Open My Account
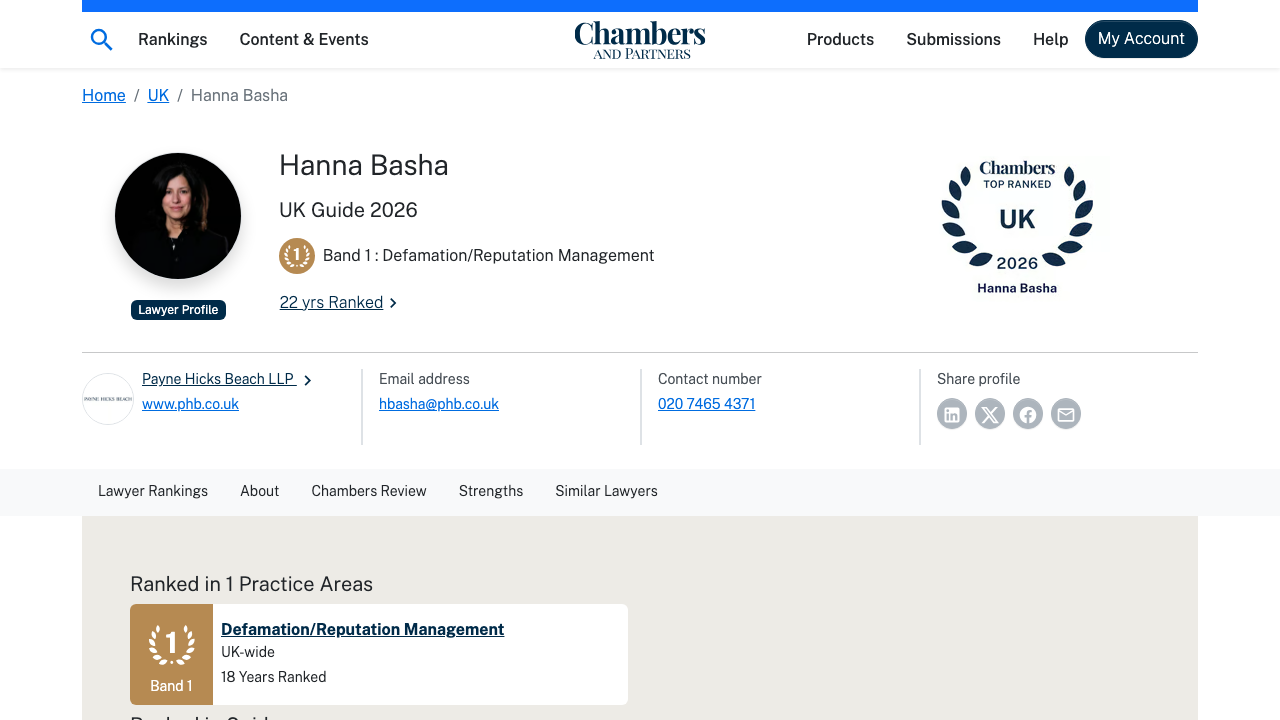1280x720 pixels. click(x=1141, y=39)
